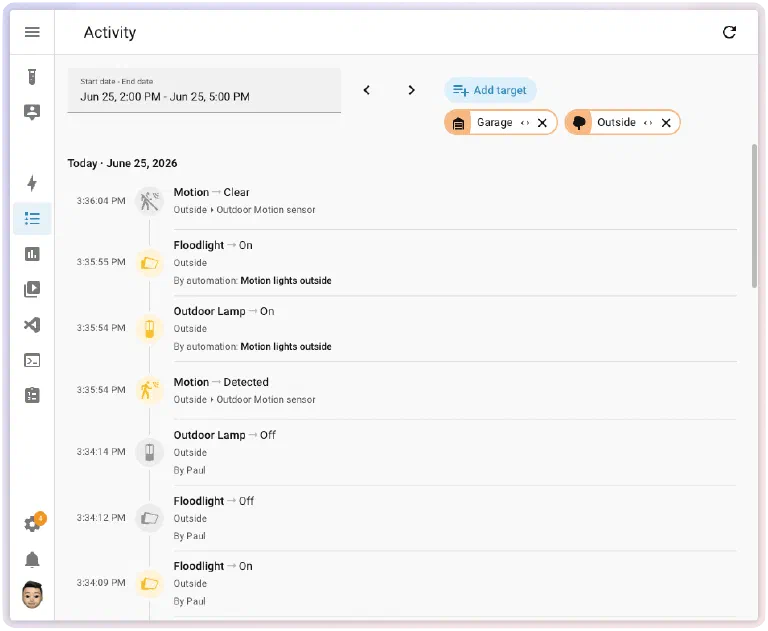Click the Activity list vertical scrollbar

click(x=754, y=216)
